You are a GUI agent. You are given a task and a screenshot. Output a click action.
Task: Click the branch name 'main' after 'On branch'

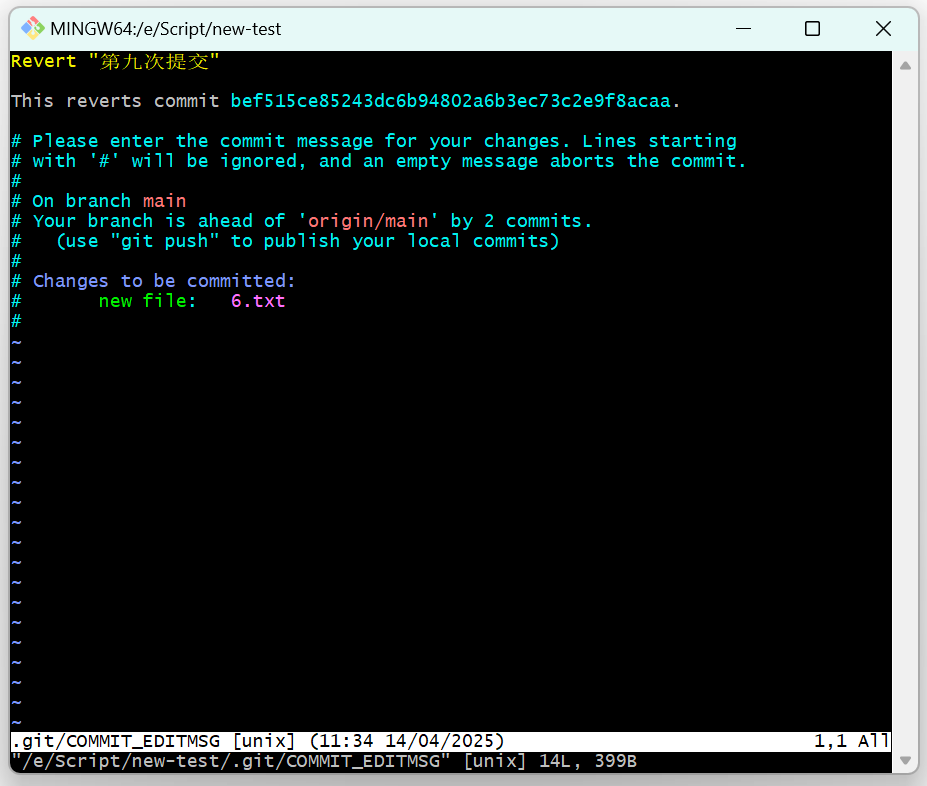click(x=164, y=202)
